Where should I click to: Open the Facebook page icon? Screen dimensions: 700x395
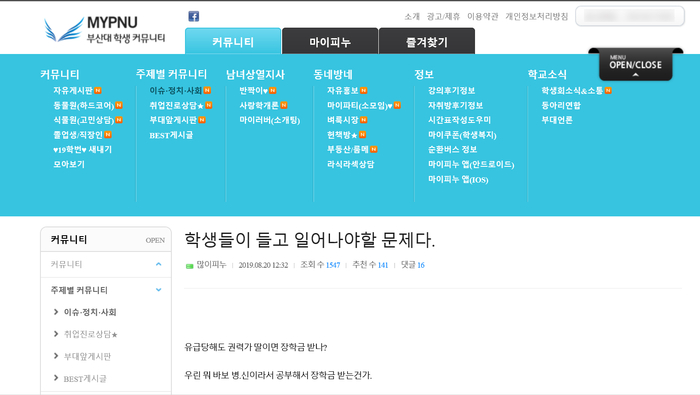pyautogui.click(x=193, y=17)
